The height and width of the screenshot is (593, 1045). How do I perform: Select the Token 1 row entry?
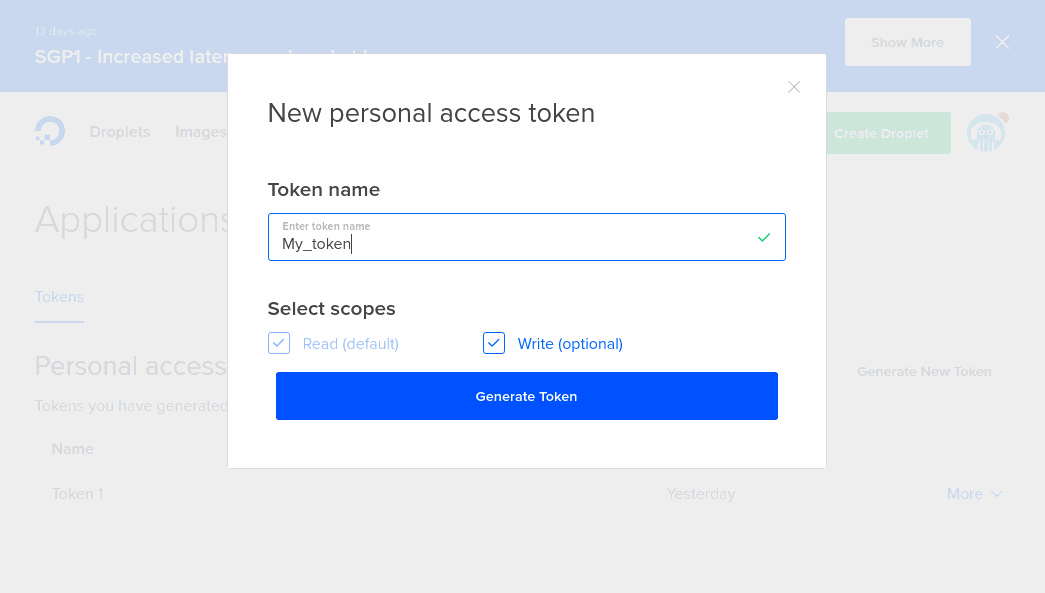click(x=77, y=494)
